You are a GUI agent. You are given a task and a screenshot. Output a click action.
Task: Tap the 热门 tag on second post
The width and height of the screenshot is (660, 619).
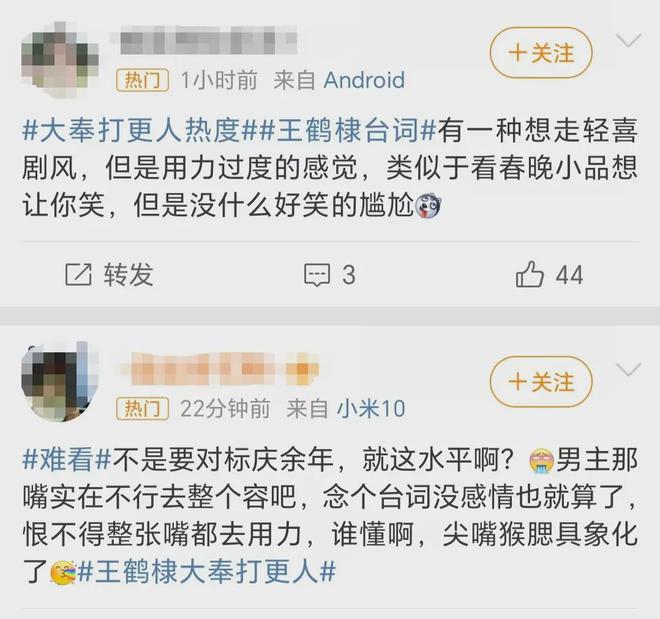(143, 409)
